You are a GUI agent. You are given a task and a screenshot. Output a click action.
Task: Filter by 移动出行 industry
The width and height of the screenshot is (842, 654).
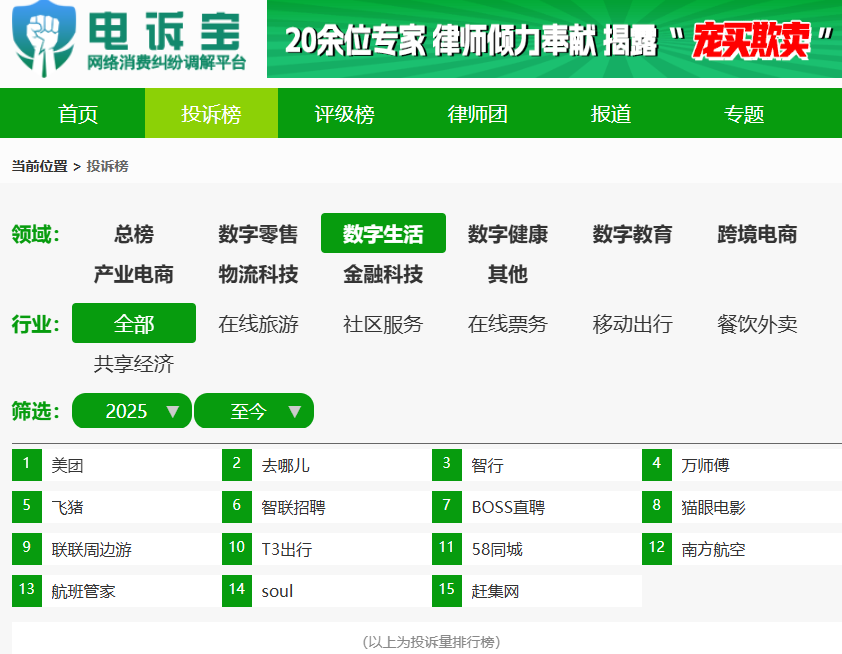pyautogui.click(x=633, y=324)
